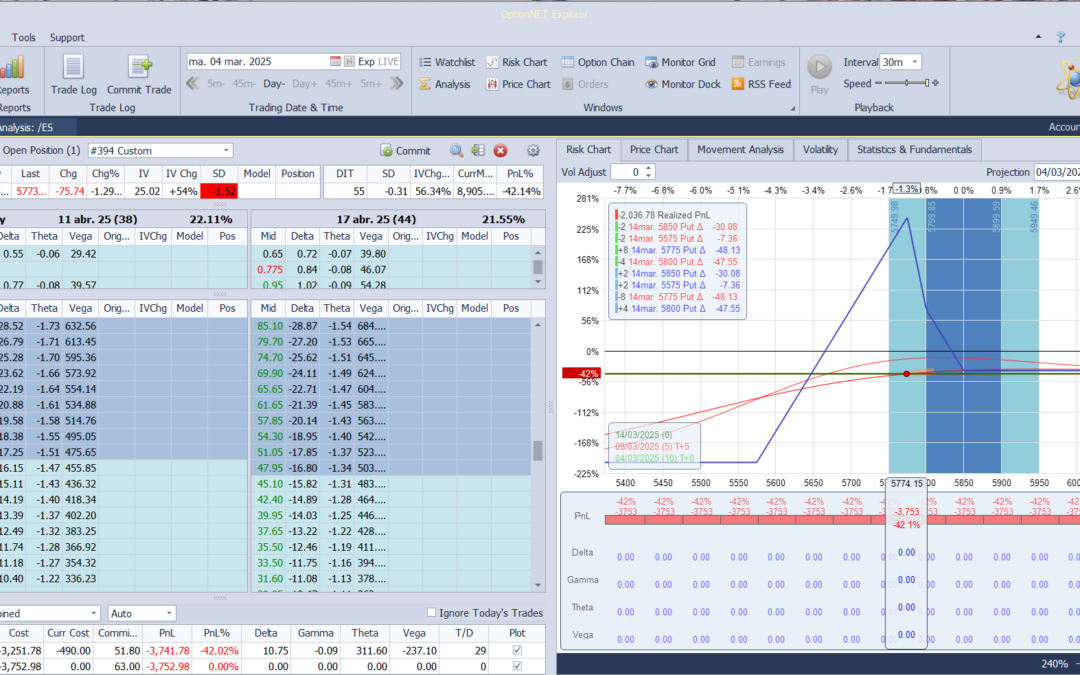
Task: Click the magnifier search icon
Action: tap(456, 151)
